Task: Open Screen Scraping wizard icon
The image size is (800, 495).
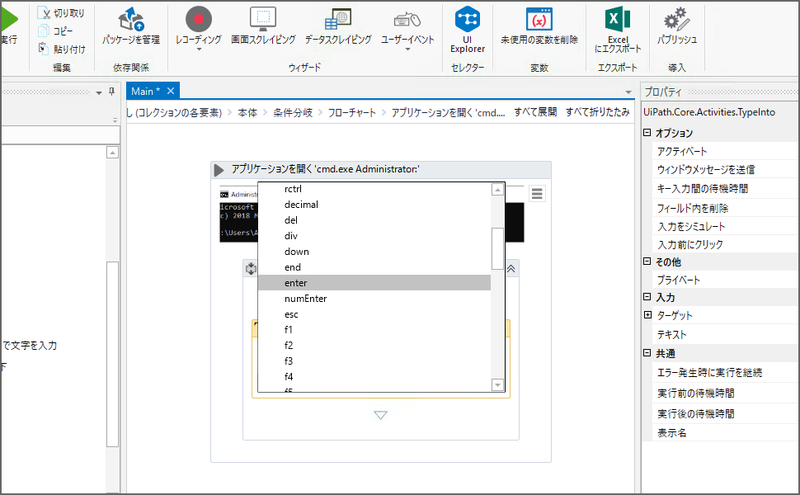Action: tap(263, 19)
